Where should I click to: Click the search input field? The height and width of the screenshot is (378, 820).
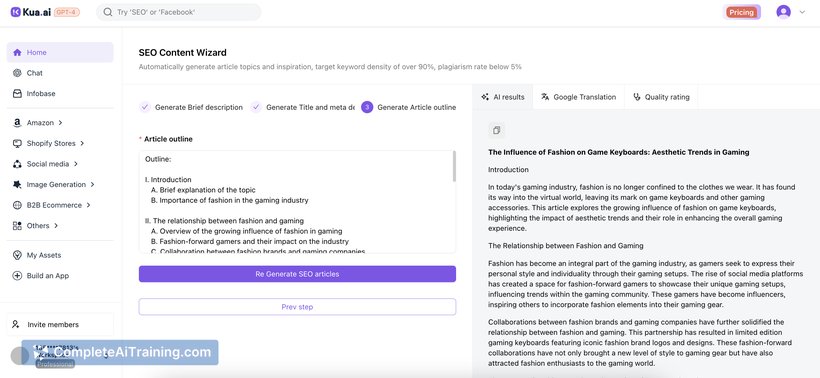click(x=178, y=12)
